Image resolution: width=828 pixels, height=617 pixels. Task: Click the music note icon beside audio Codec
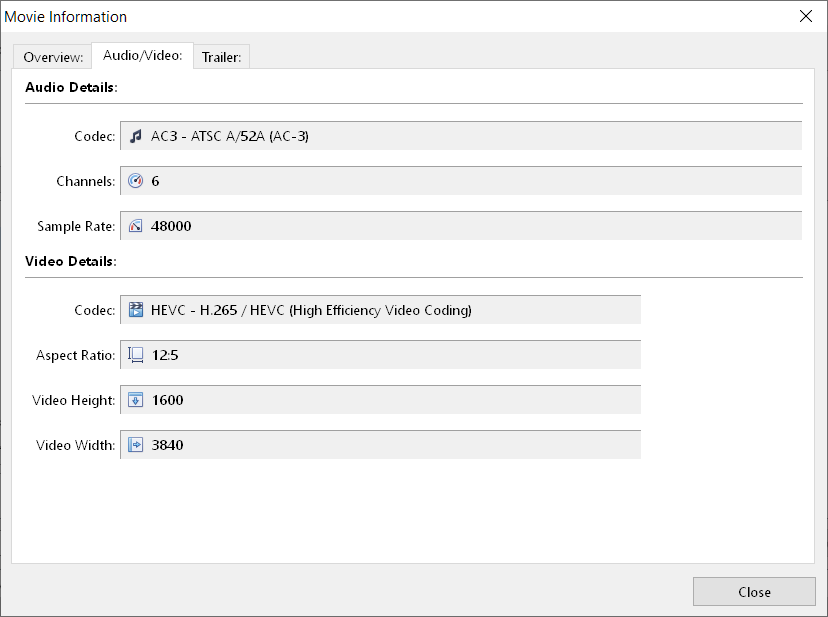[x=135, y=135]
